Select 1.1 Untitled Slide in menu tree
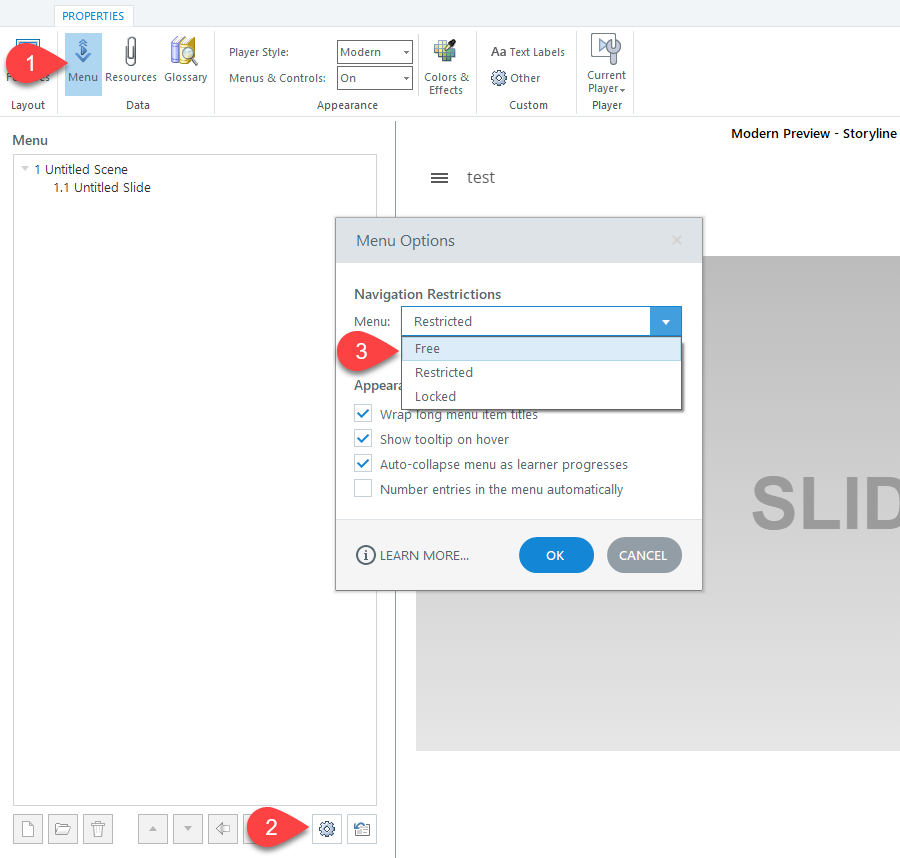Screen dimensions: 900x858 102,188
